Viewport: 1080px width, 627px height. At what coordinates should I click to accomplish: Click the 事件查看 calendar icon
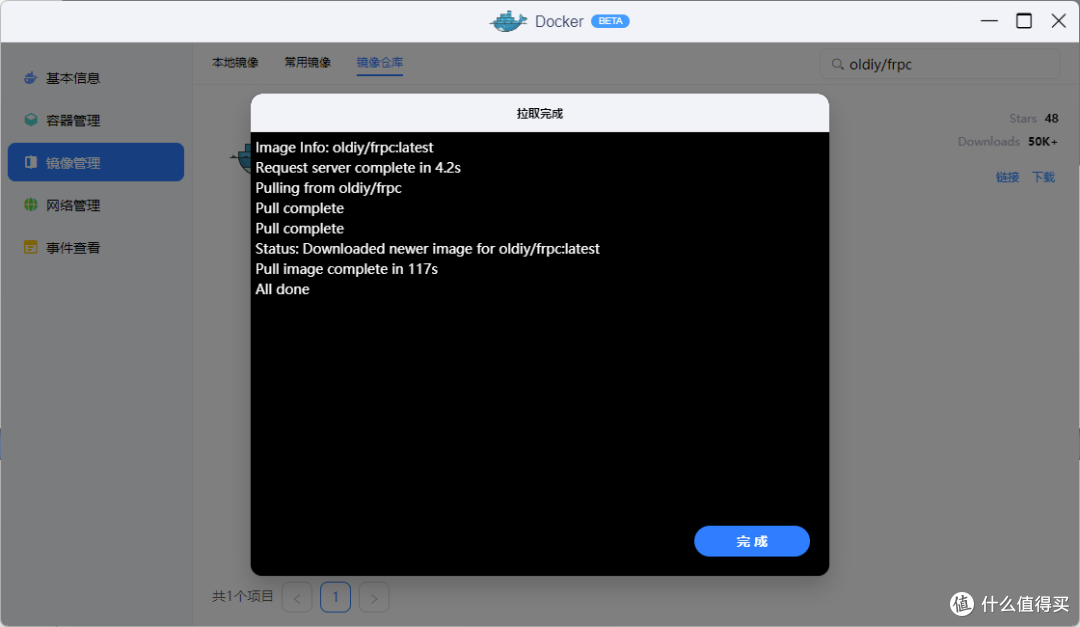pos(30,247)
